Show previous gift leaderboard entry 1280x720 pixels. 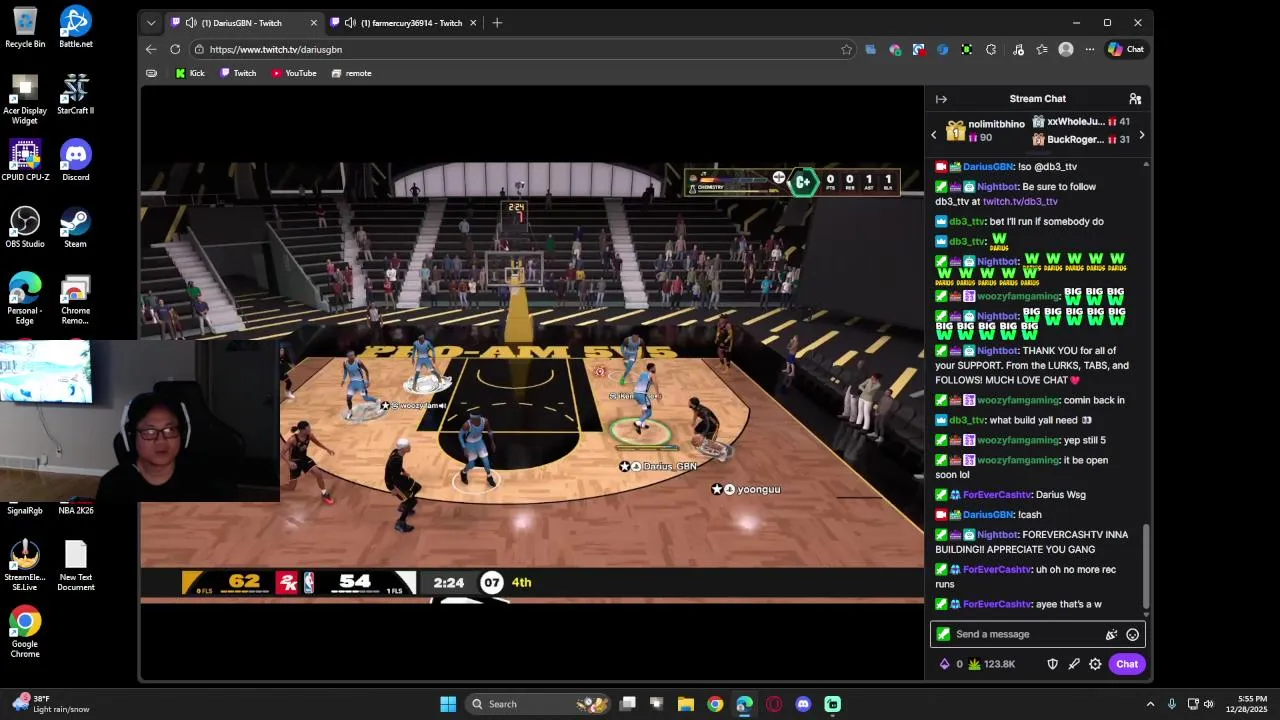point(934,135)
